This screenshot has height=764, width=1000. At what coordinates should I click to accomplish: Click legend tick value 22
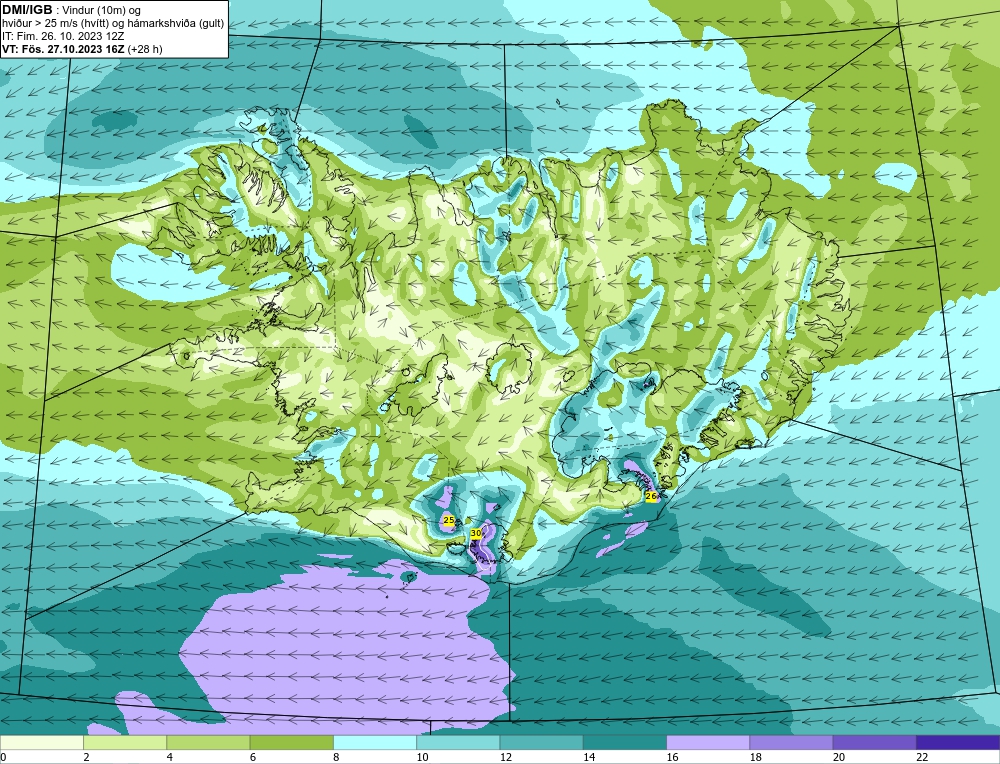pos(922,758)
